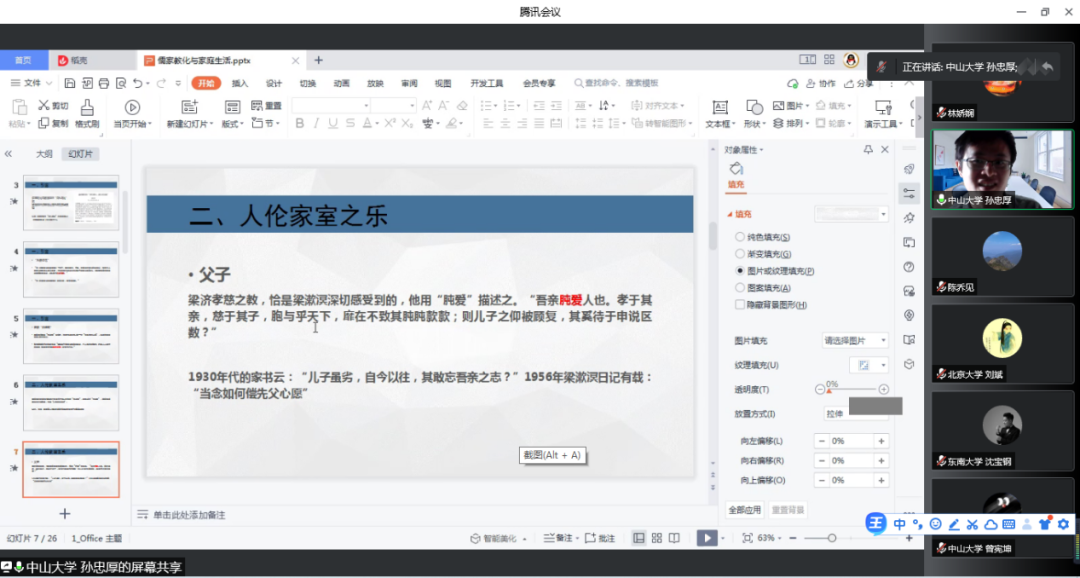The height and width of the screenshot is (578, 1080).
Task: Select pattern fill (图案填充) radio button
Action: click(x=740, y=288)
